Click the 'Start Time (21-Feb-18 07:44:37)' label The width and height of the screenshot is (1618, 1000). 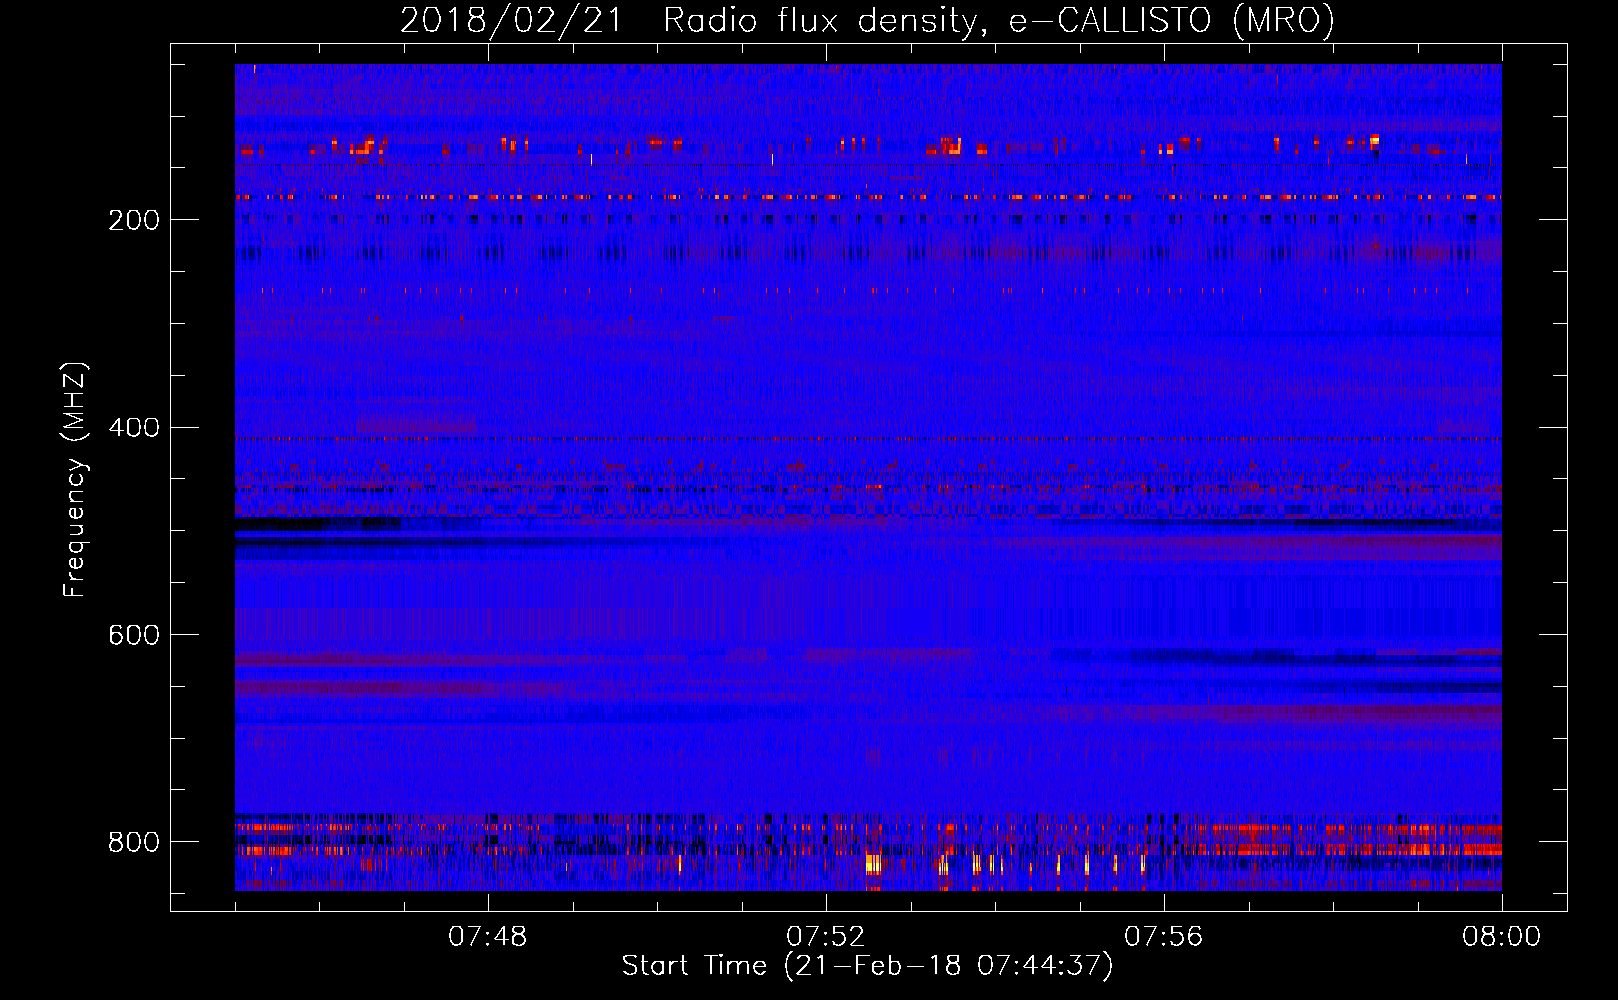pyautogui.click(x=867, y=966)
